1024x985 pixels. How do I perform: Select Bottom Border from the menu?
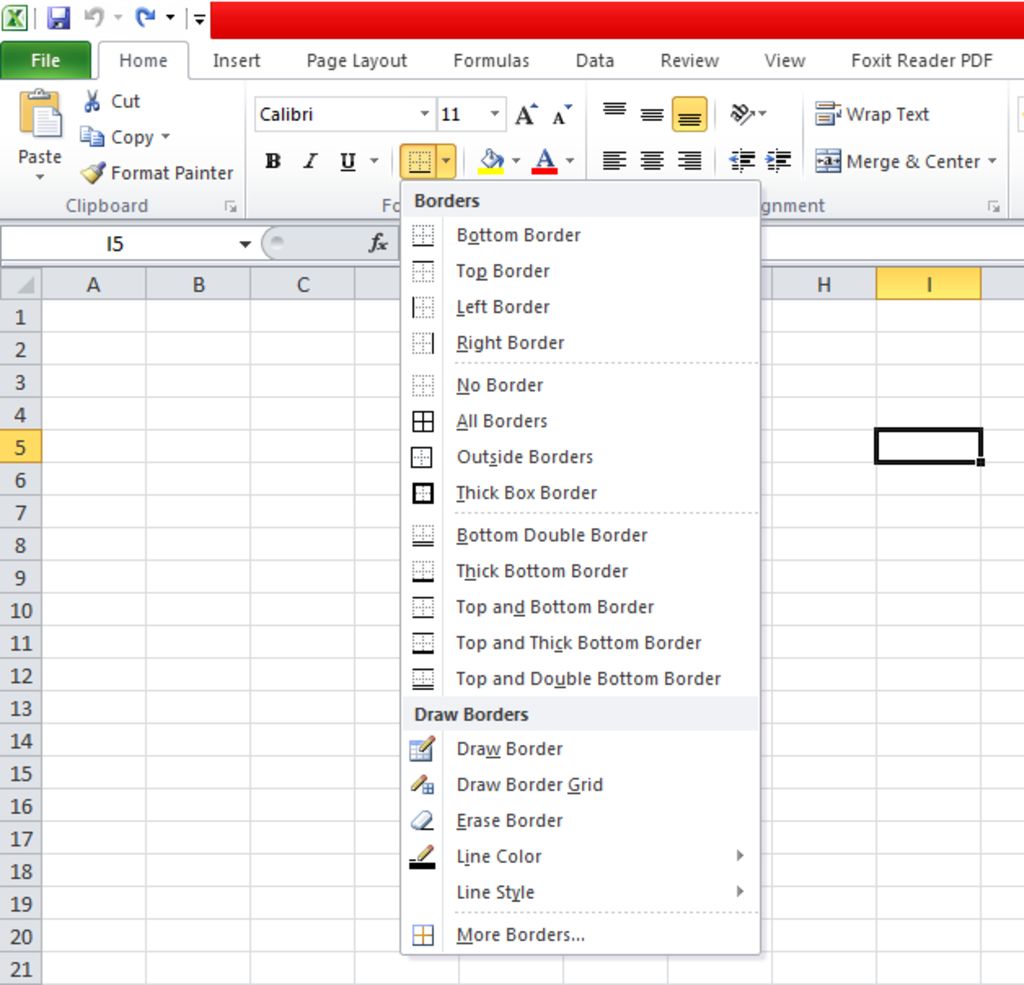coord(581,235)
